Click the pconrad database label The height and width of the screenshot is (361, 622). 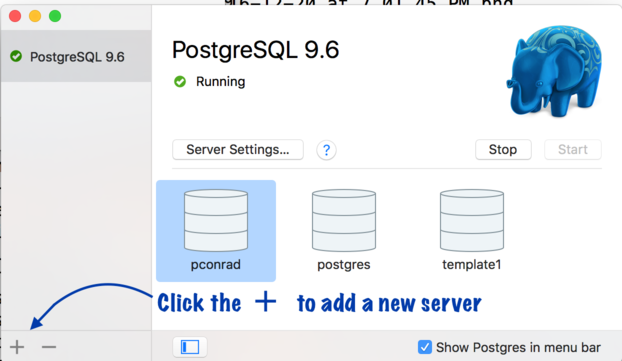pos(215,265)
